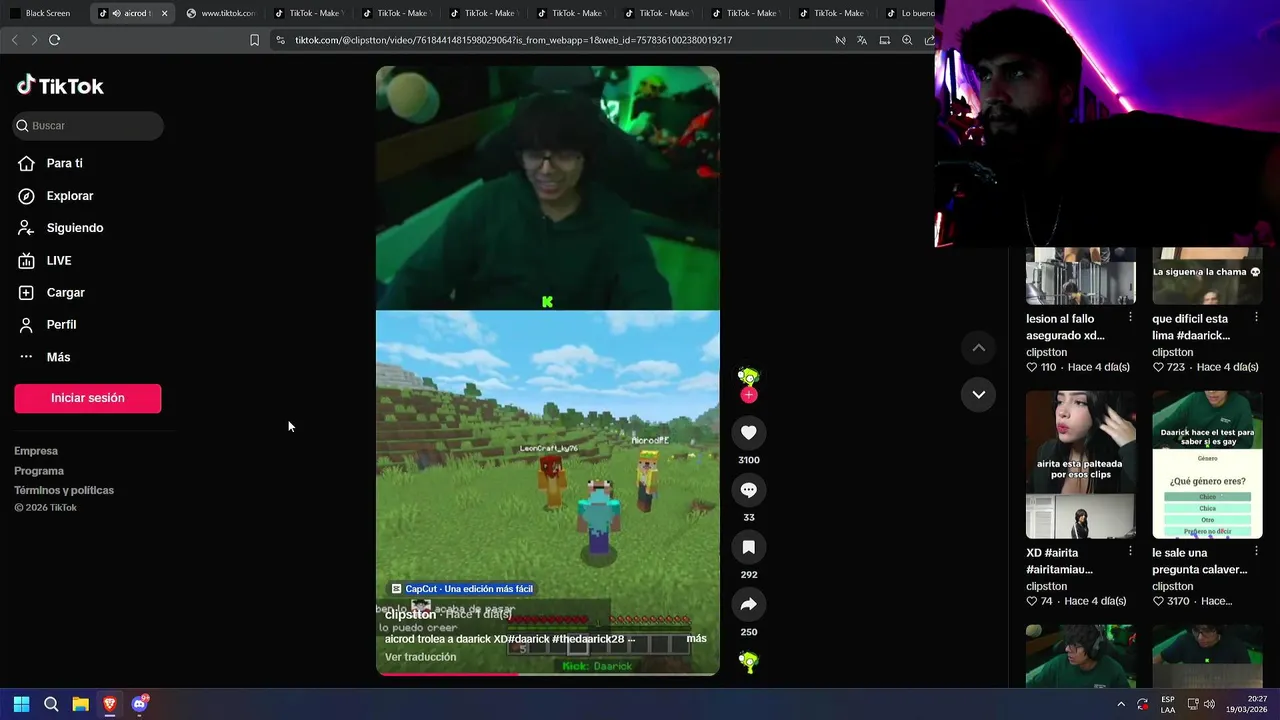Go to next video with down chevron
Screen dimensions: 1280x720
[x=979, y=394]
